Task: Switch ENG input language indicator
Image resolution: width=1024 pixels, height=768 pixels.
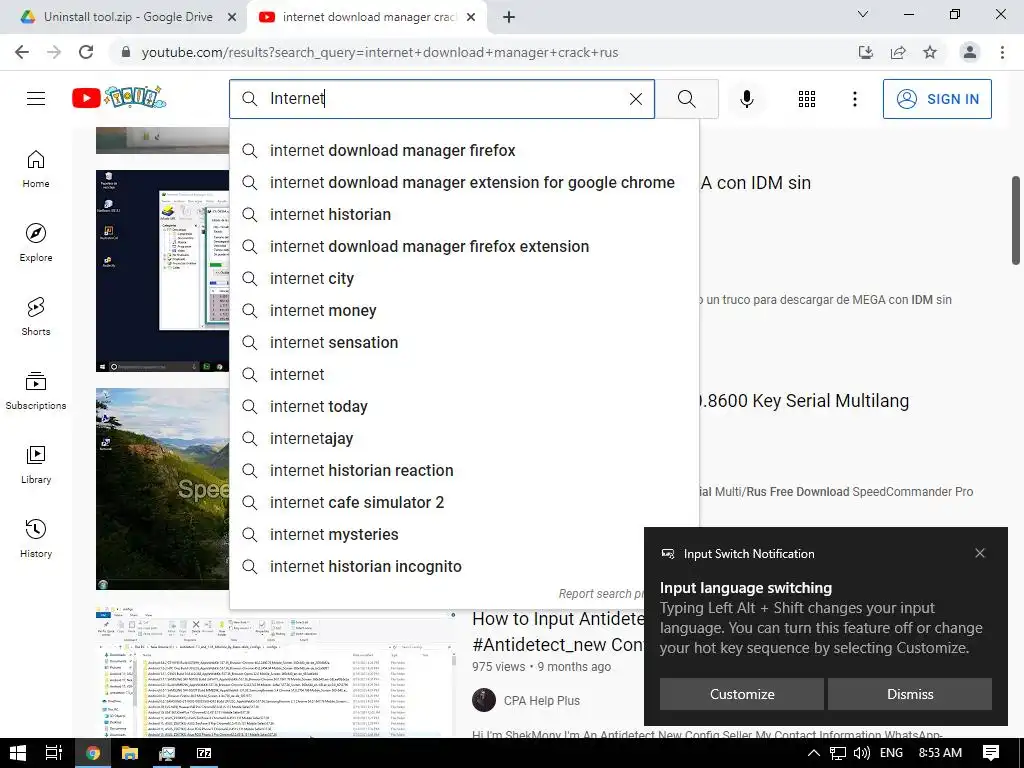Action: coord(891,753)
